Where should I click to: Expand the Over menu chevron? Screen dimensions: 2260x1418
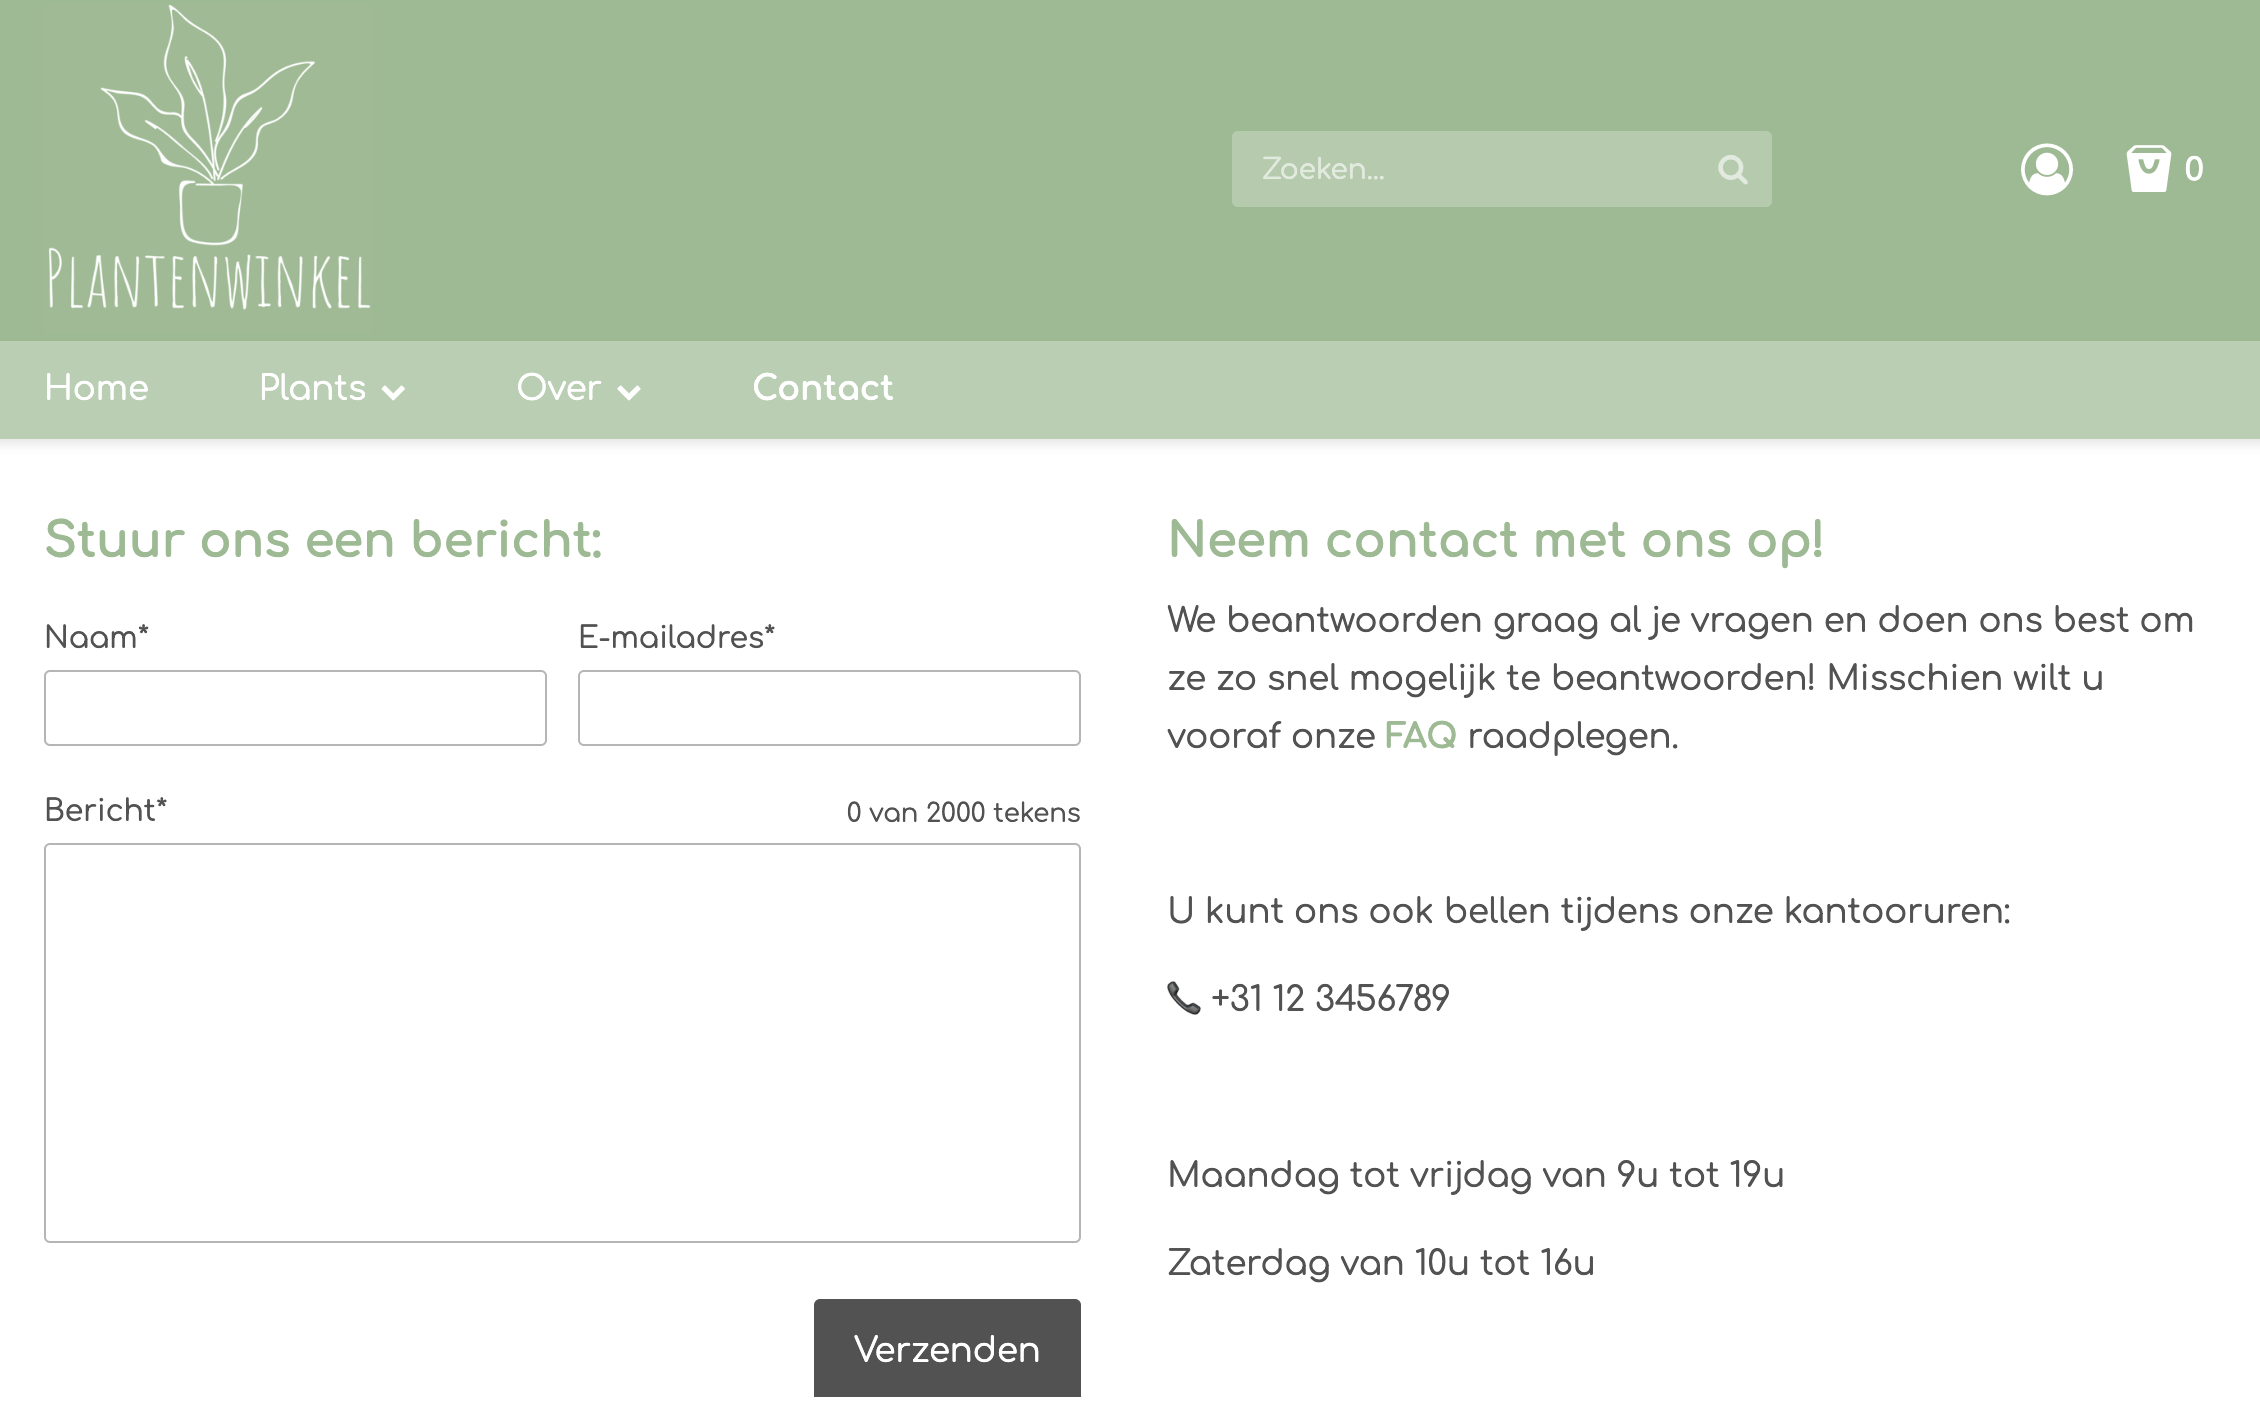tap(629, 391)
